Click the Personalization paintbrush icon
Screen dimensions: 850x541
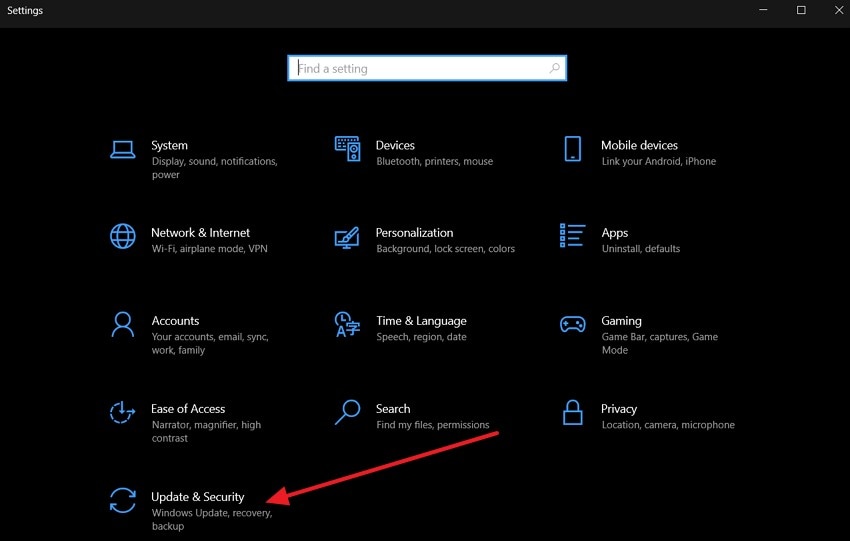(347, 237)
